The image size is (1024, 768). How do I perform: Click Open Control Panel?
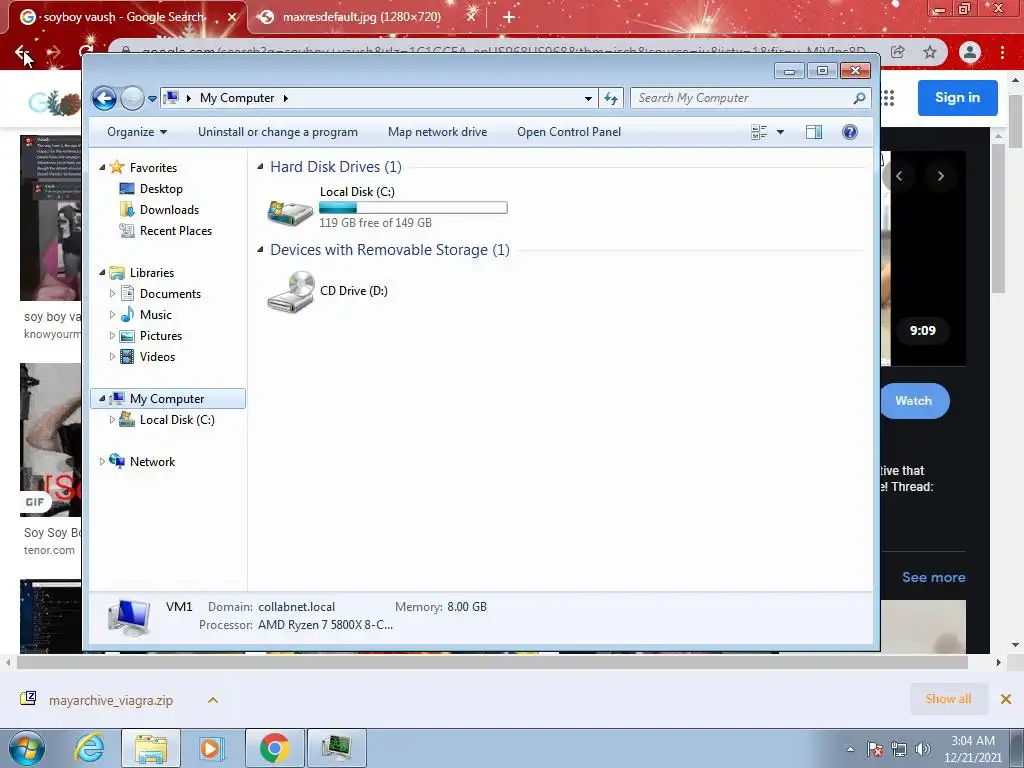(569, 132)
